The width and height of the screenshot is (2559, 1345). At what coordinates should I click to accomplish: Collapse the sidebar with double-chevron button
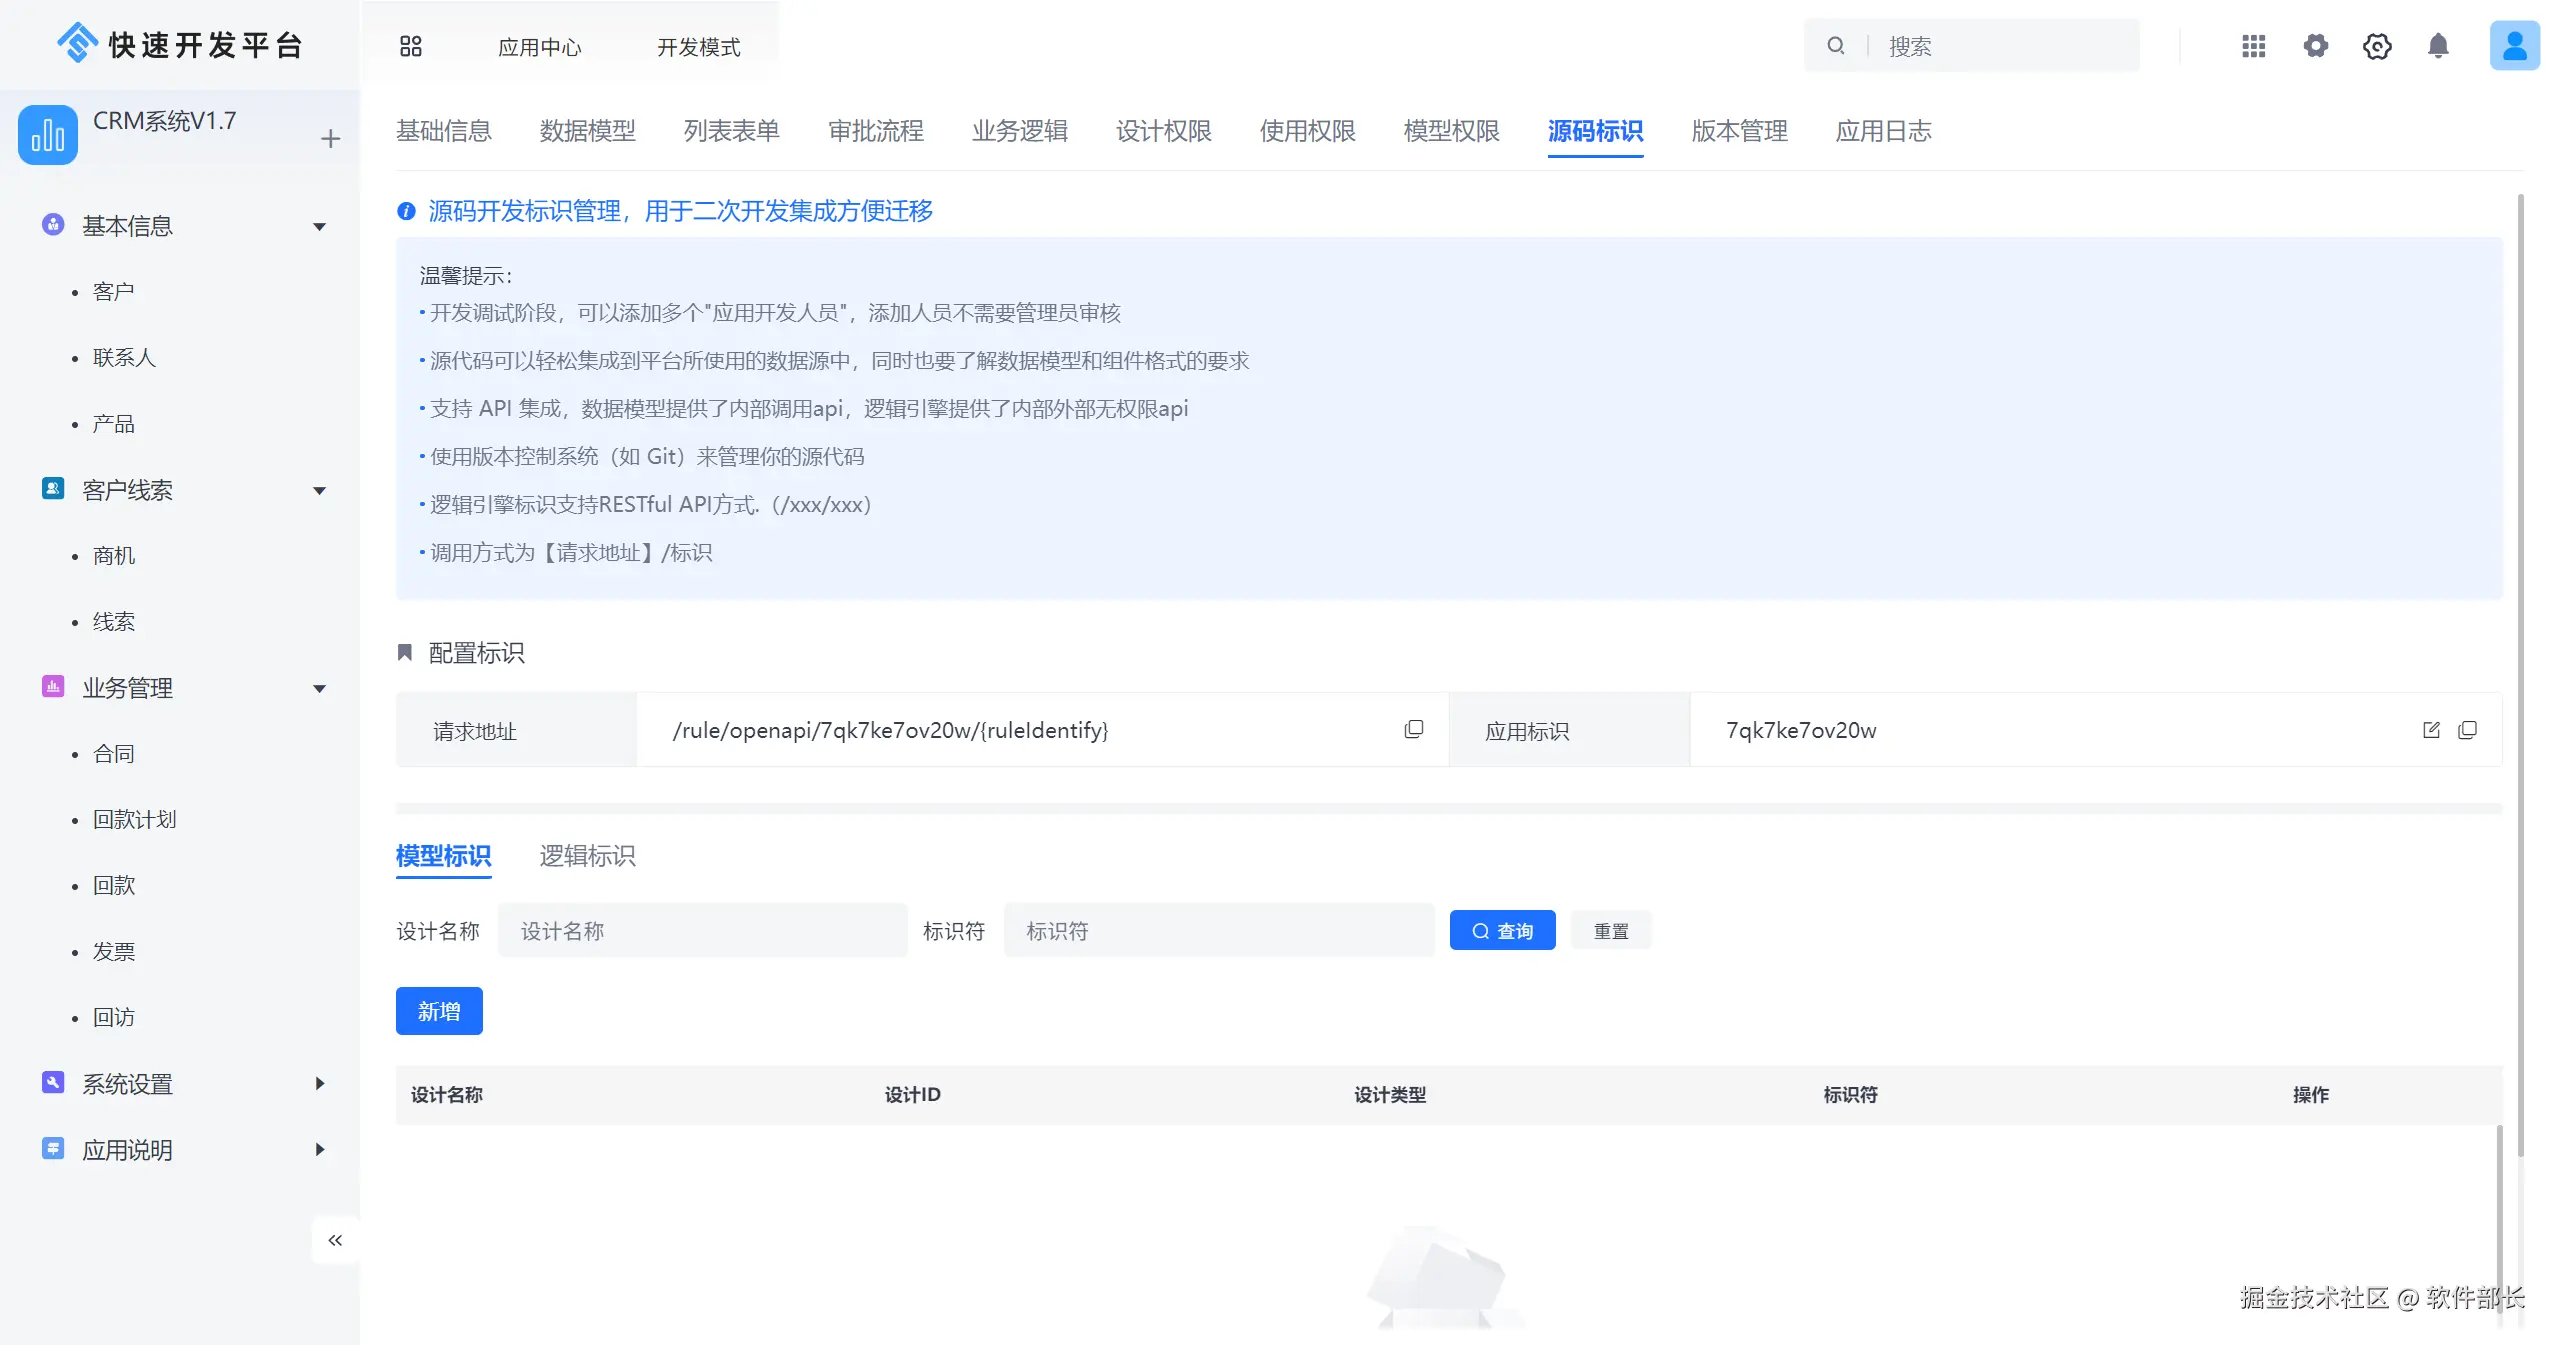click(335, 1240)
